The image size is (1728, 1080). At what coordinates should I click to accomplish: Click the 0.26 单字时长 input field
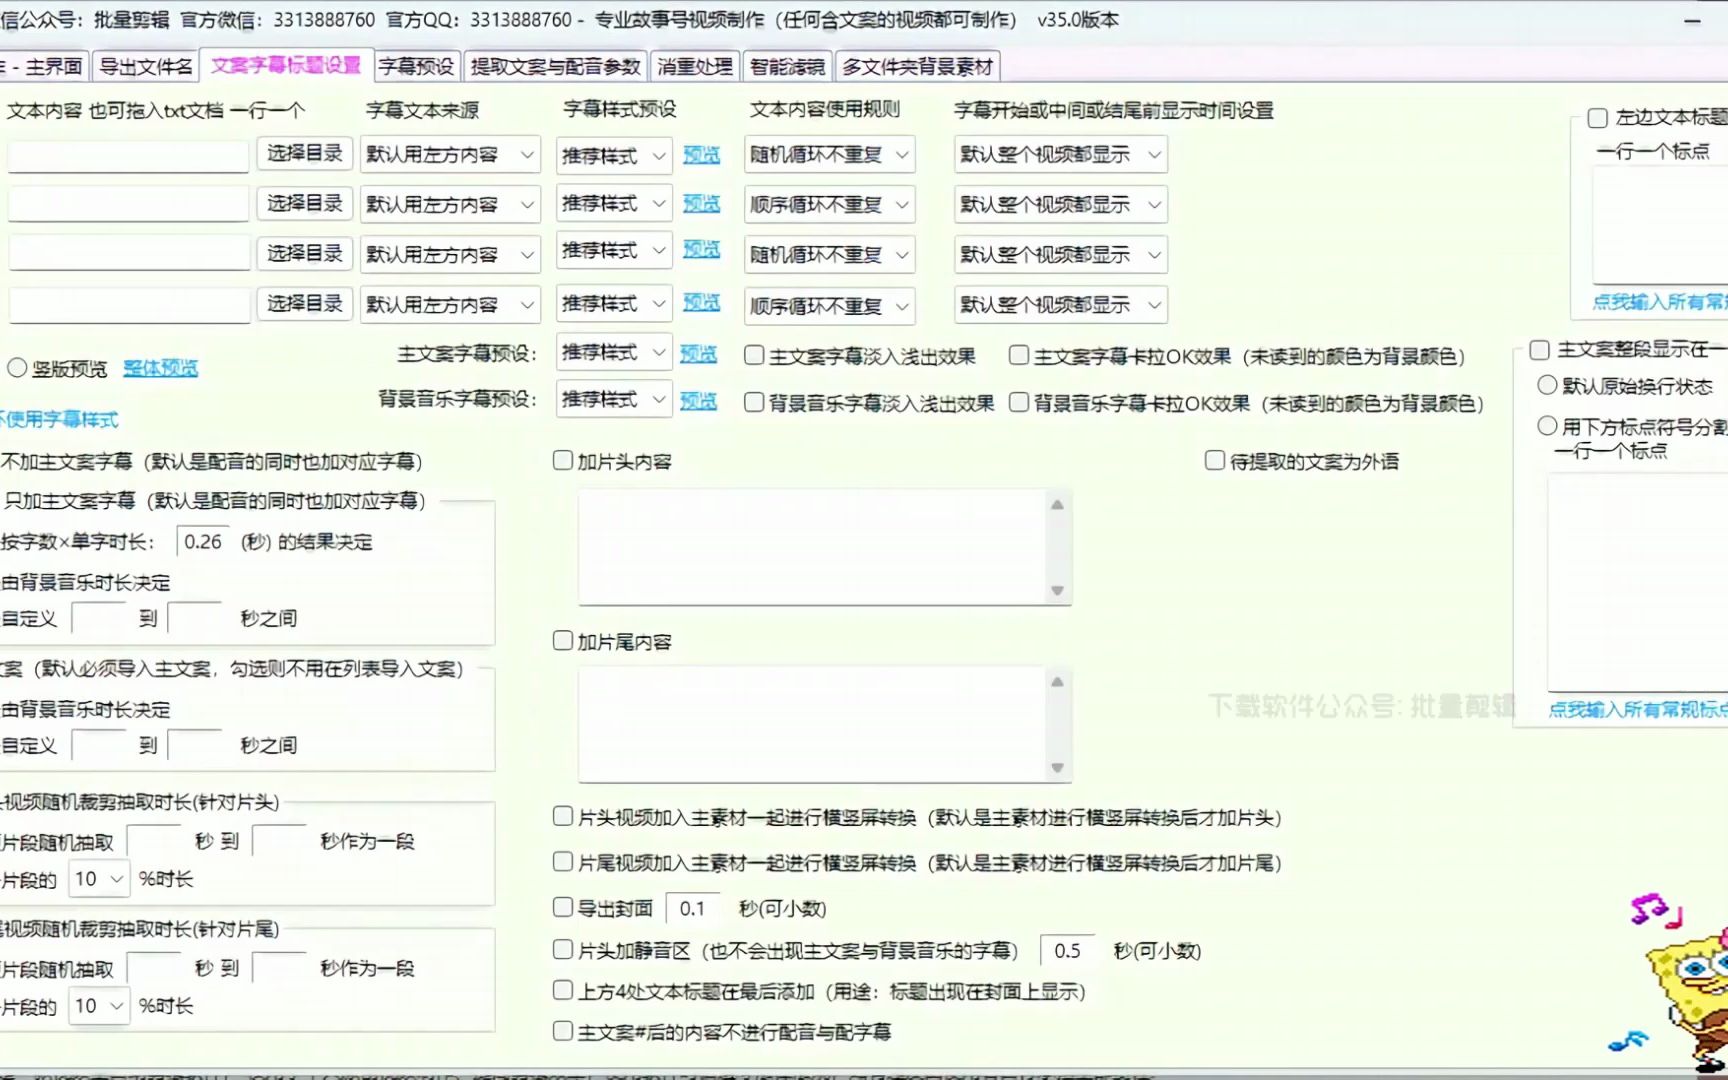click(x=203, y=541)
